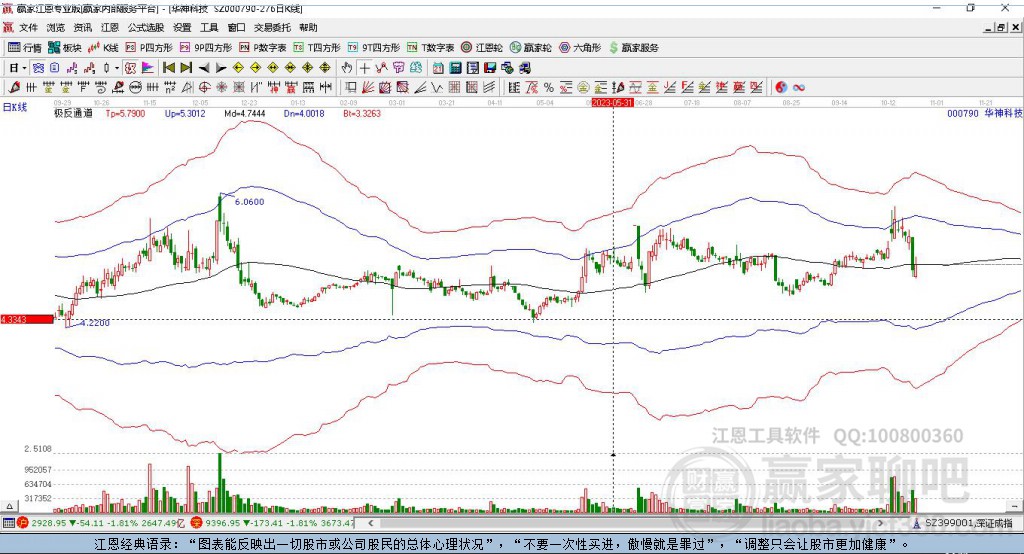Jump to last bar icon

tap(186, 68)
